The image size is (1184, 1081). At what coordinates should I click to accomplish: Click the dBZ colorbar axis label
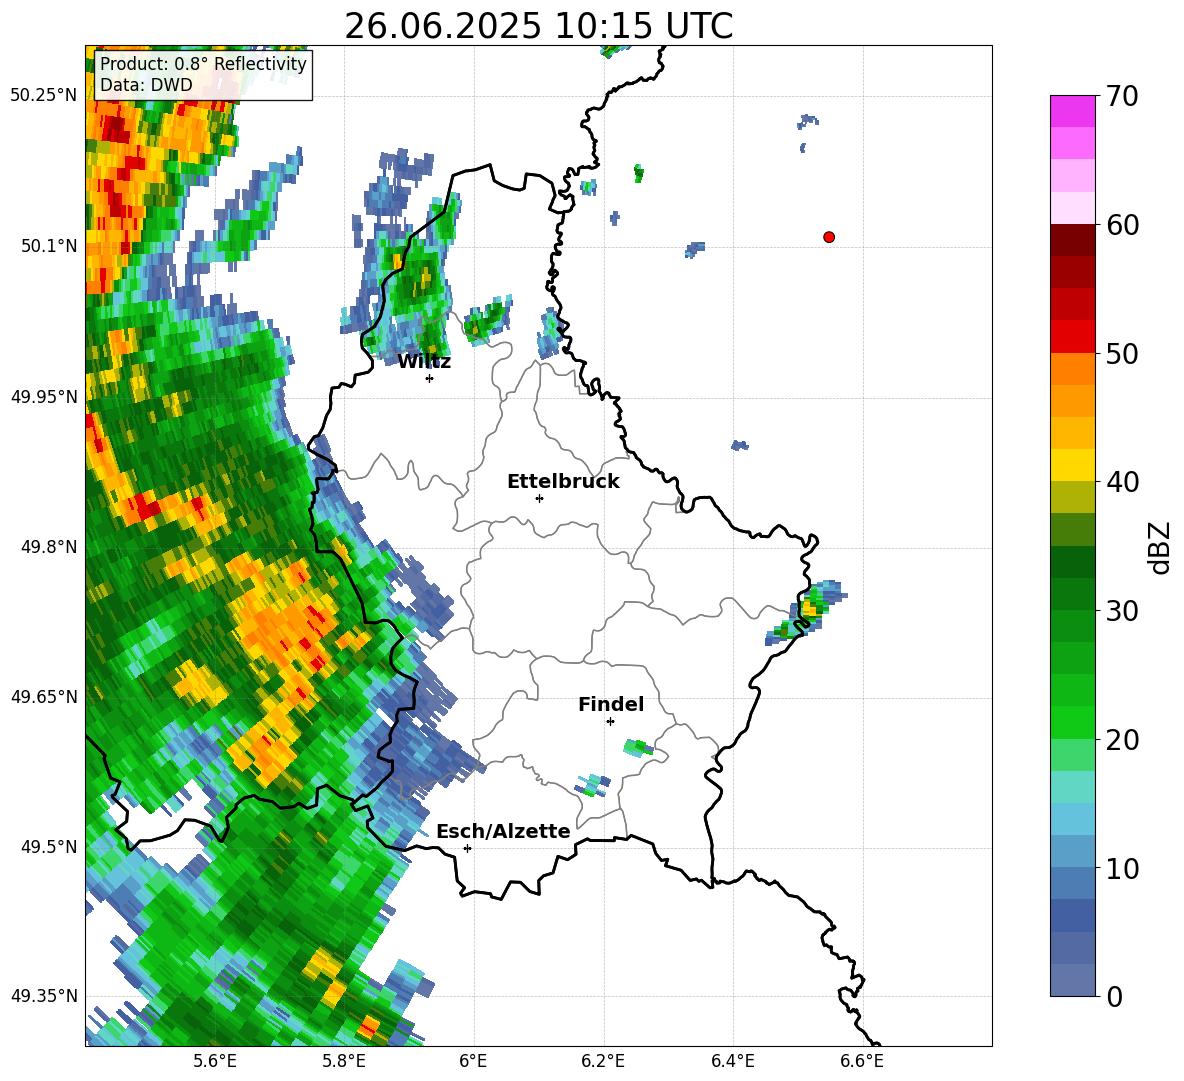[1159, 547]
